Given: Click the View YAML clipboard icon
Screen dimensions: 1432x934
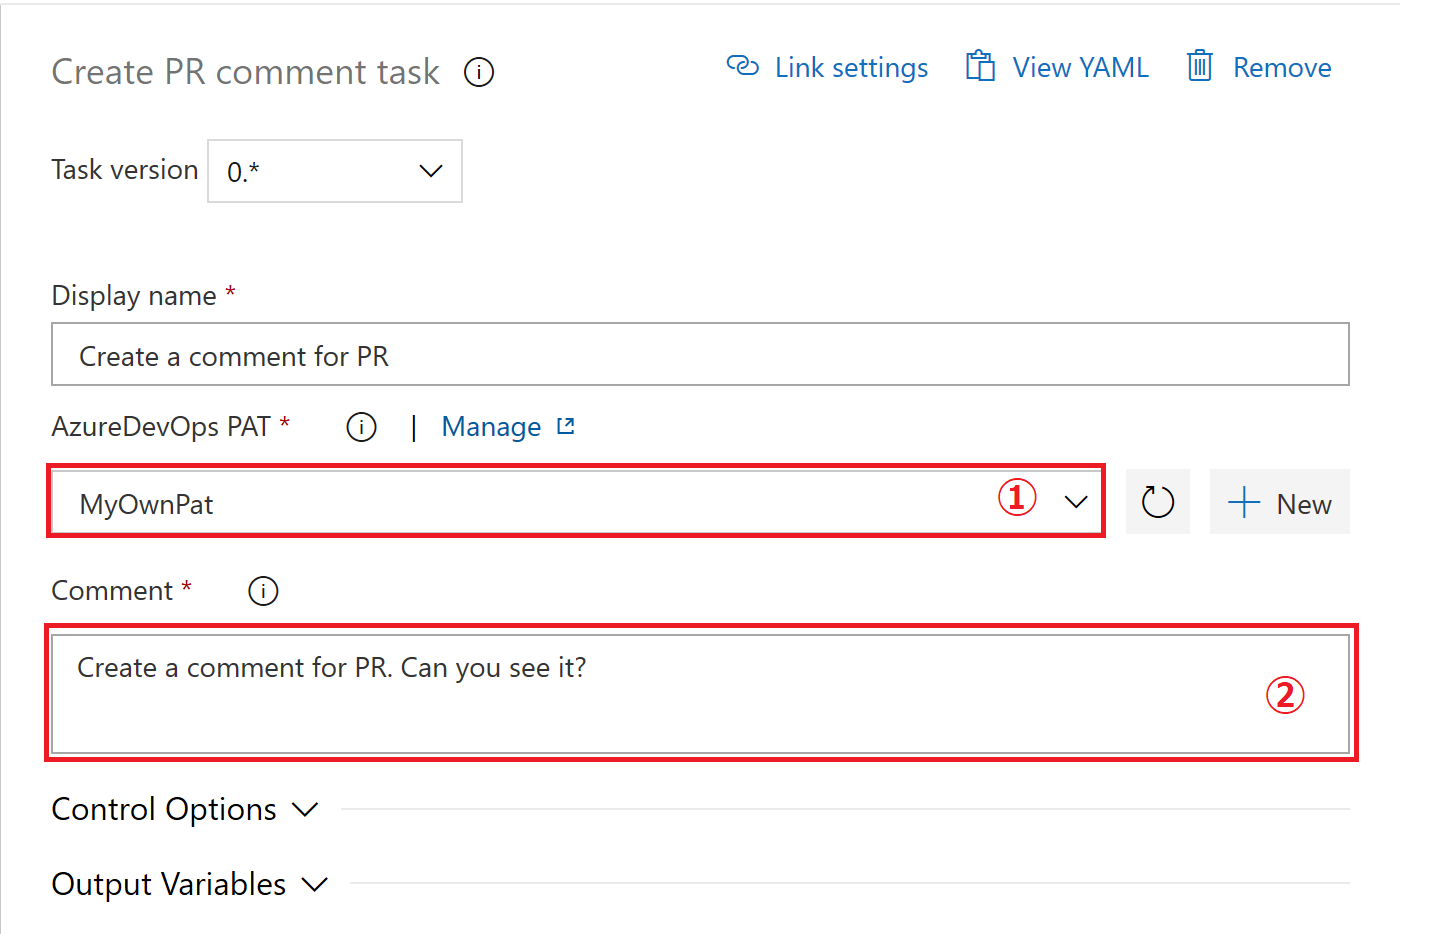Looking at the screenshot, I should pos(980,66).
